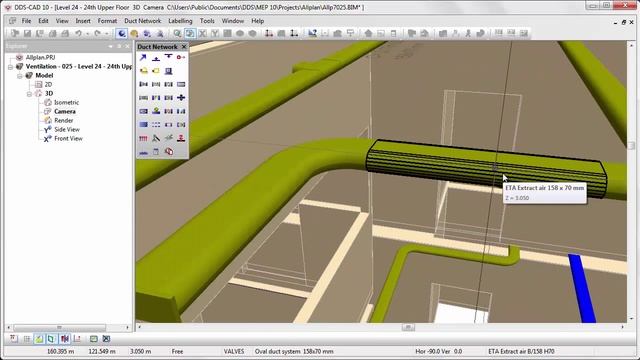Select the Allplan.PRJ project item
The image size is (640, 360).
(x=40, y=58)
